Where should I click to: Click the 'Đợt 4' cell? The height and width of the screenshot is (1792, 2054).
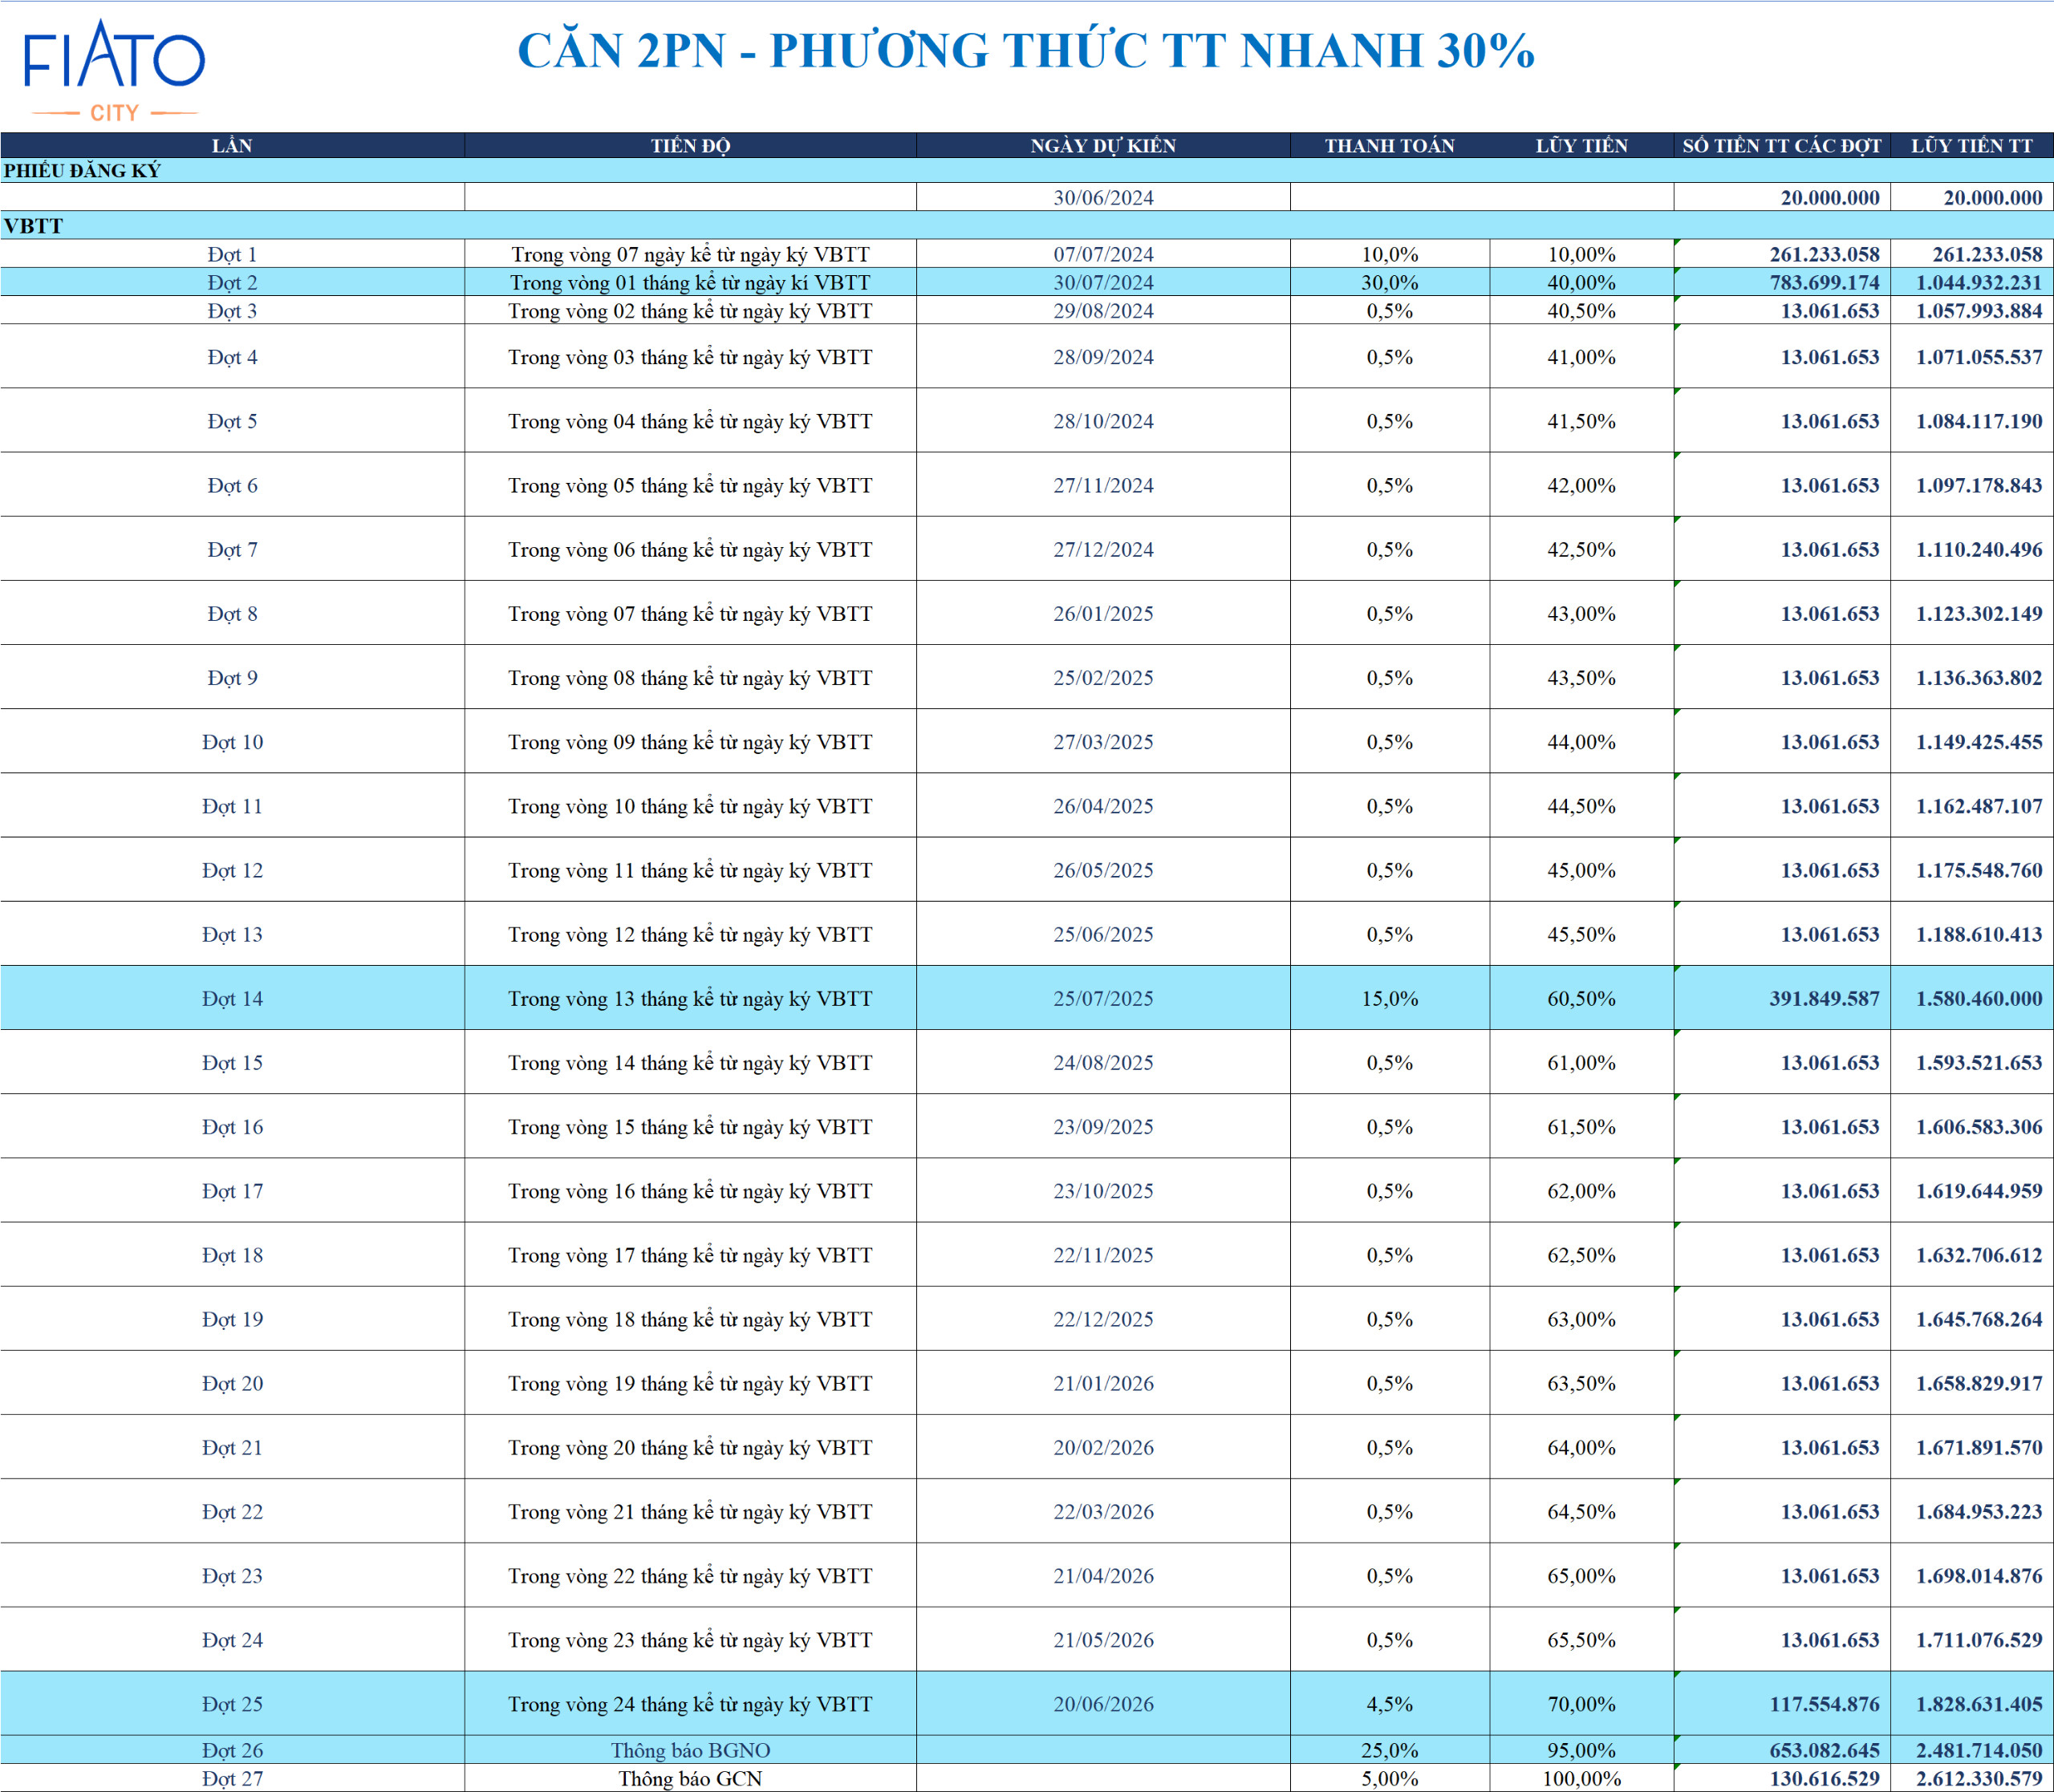click(232, 357)
